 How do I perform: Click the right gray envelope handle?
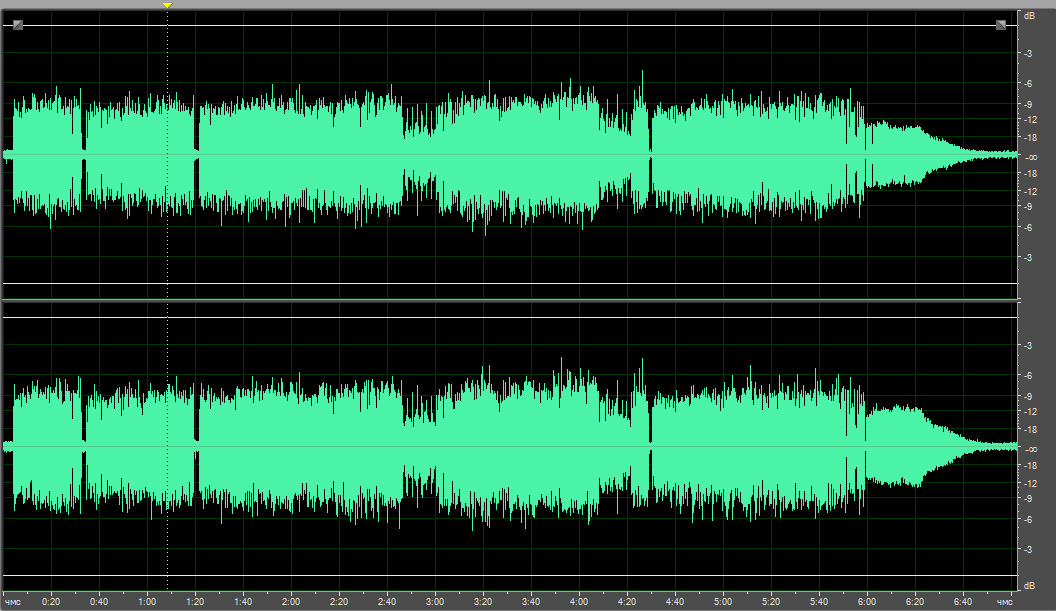click(1000, 25)
